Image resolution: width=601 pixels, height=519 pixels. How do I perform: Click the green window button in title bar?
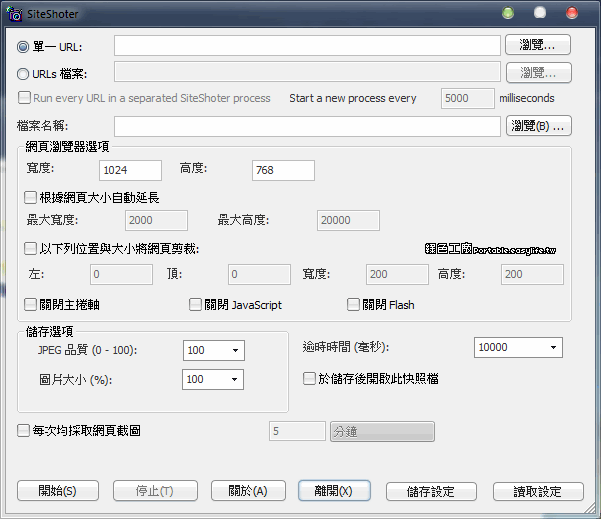[508, 13]
